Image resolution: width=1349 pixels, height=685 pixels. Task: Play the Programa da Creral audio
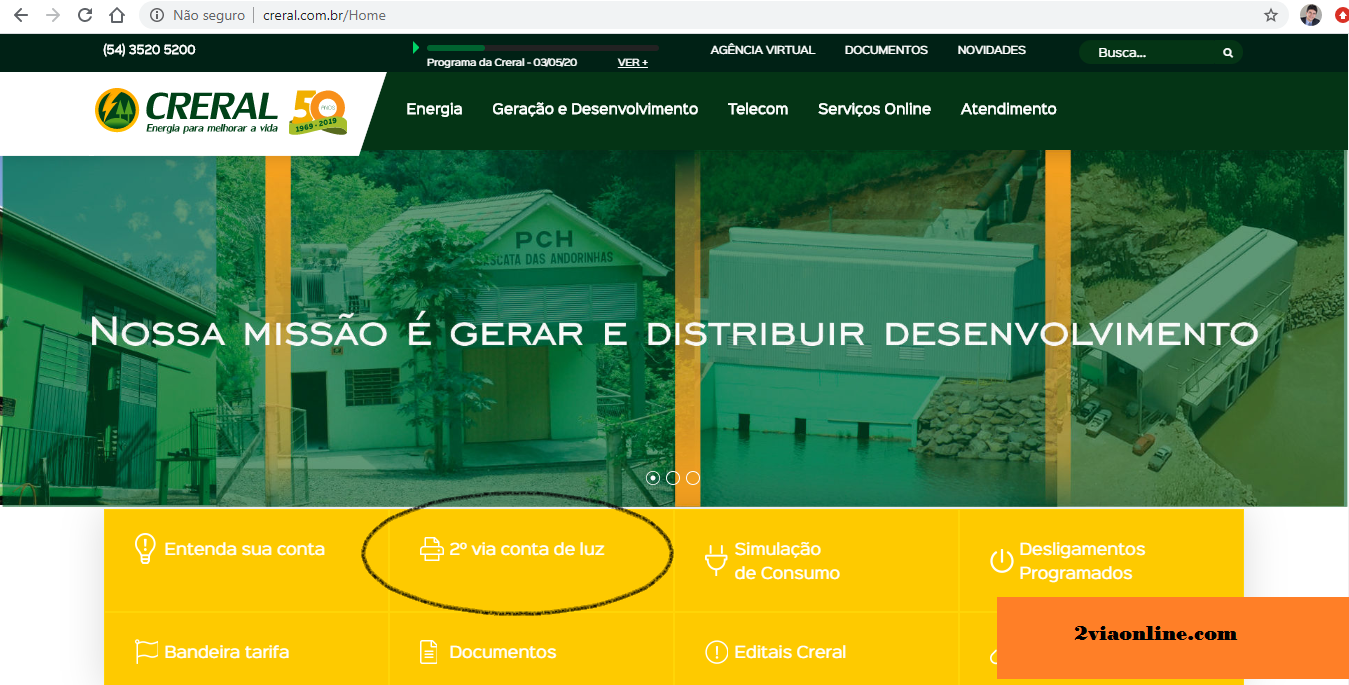pos(416,47)
